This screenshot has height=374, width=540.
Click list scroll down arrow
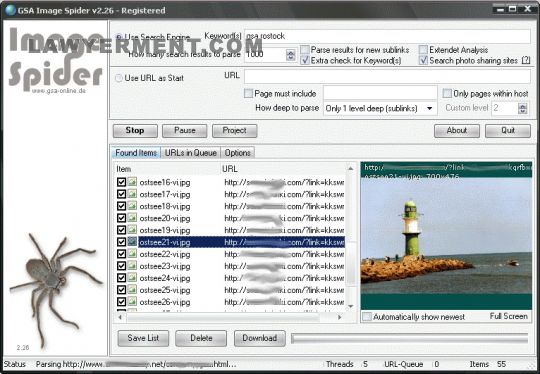[351, 306]
